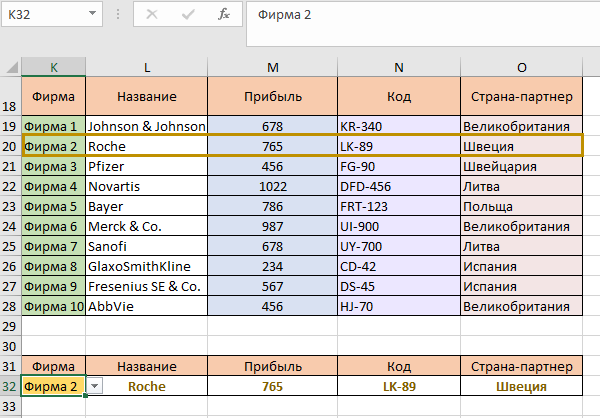The image size is (600, 418).
Task: Click profit value 1022
Action: [x=272, y=186]
